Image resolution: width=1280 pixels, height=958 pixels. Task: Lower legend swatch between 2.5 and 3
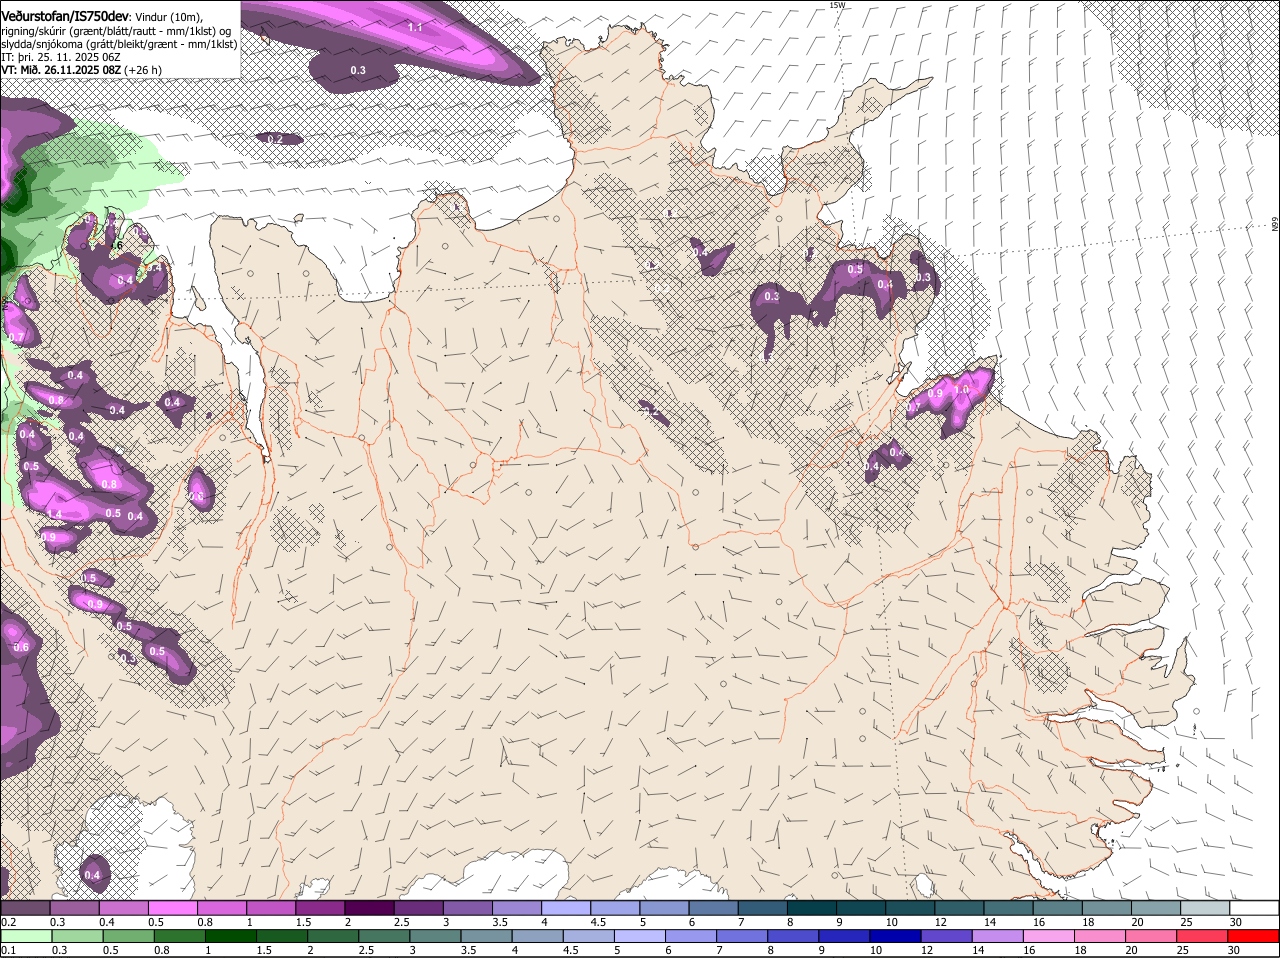point(385,936)
